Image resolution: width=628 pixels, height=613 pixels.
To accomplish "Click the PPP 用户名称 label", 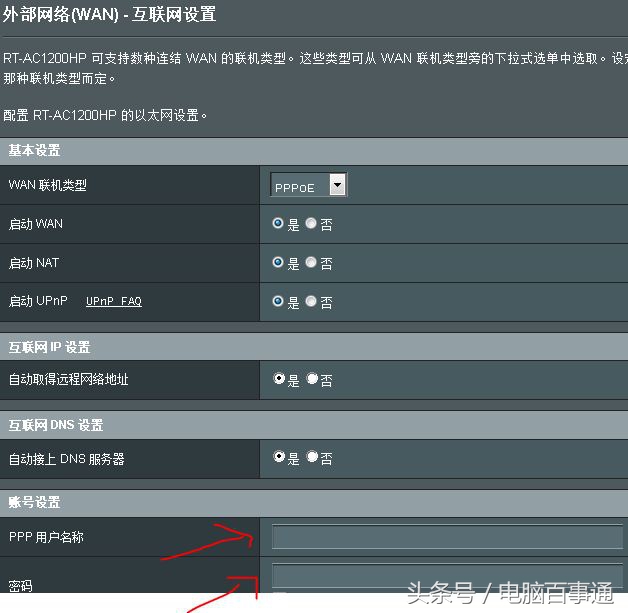I will 46,537.
